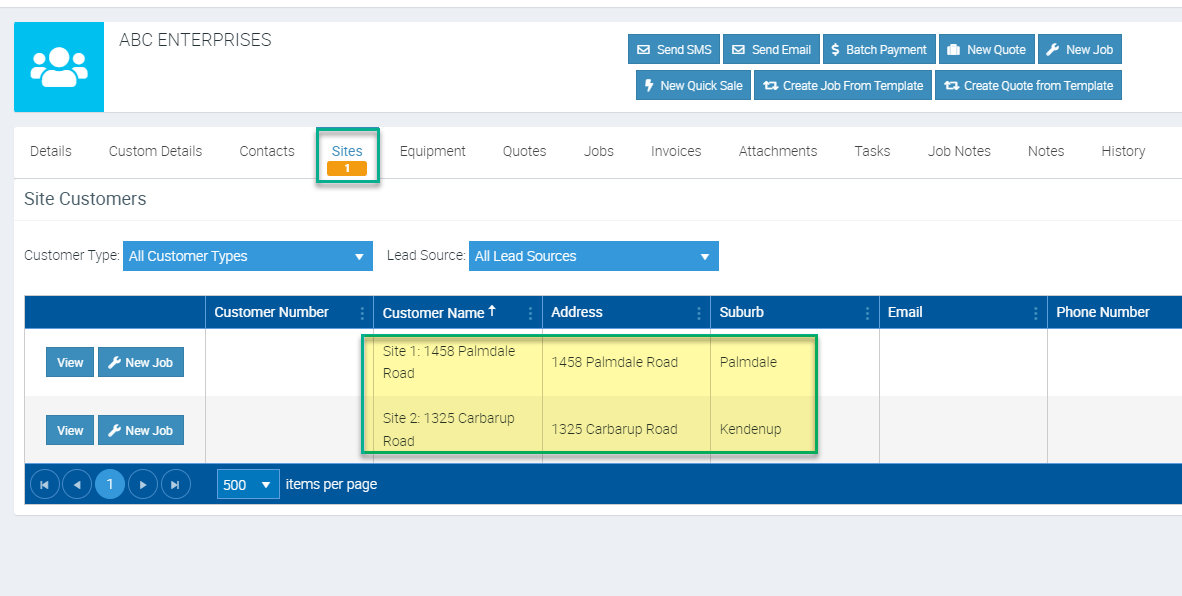The width and height of the screenshot is (1182, 596).
Task: Open column menu for Customer Name
Action: click(530, 313)
